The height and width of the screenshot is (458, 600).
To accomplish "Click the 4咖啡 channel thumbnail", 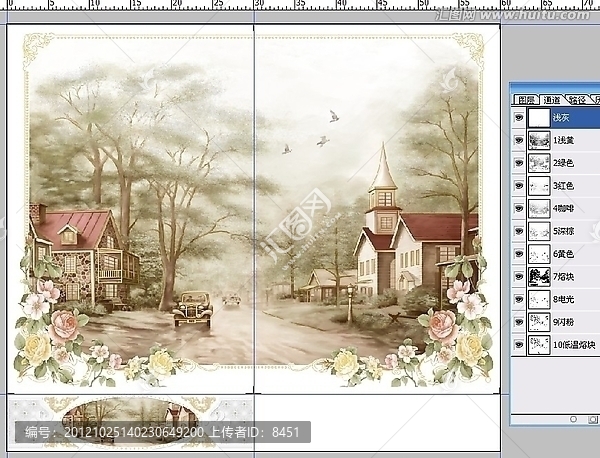I will click(539, 208).
